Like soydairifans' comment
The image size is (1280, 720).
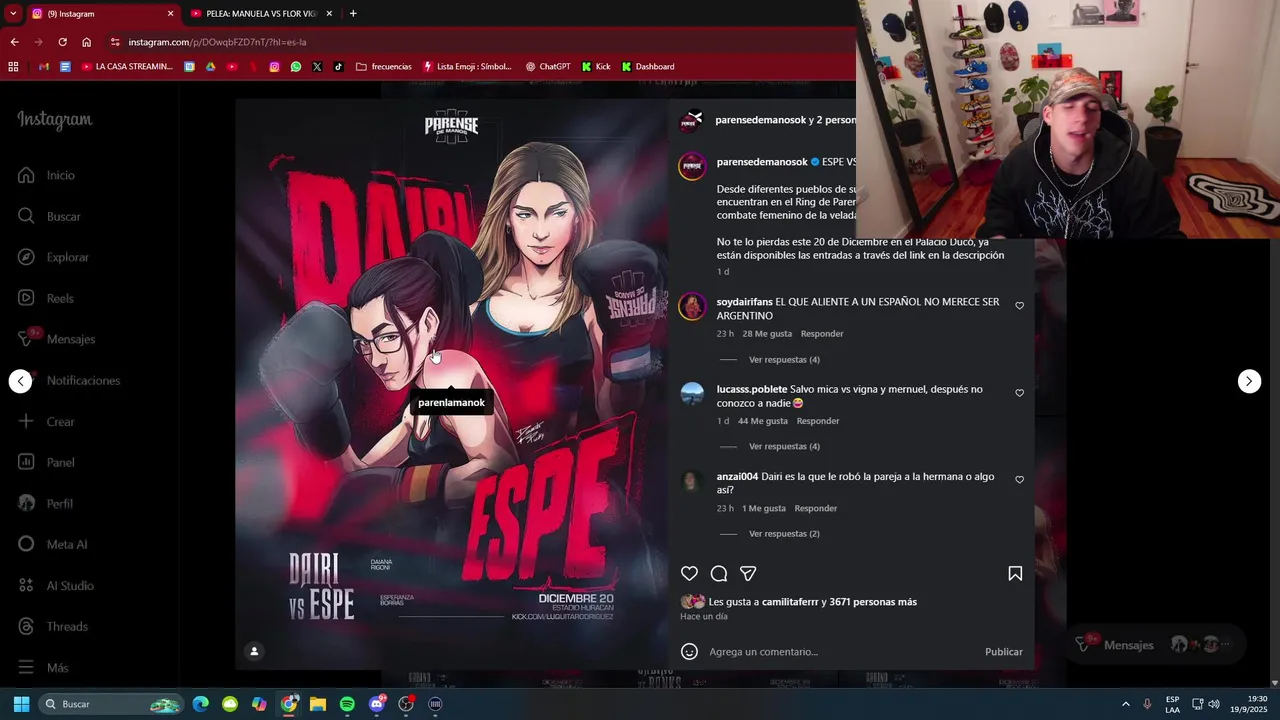[x=1019, y=306]
